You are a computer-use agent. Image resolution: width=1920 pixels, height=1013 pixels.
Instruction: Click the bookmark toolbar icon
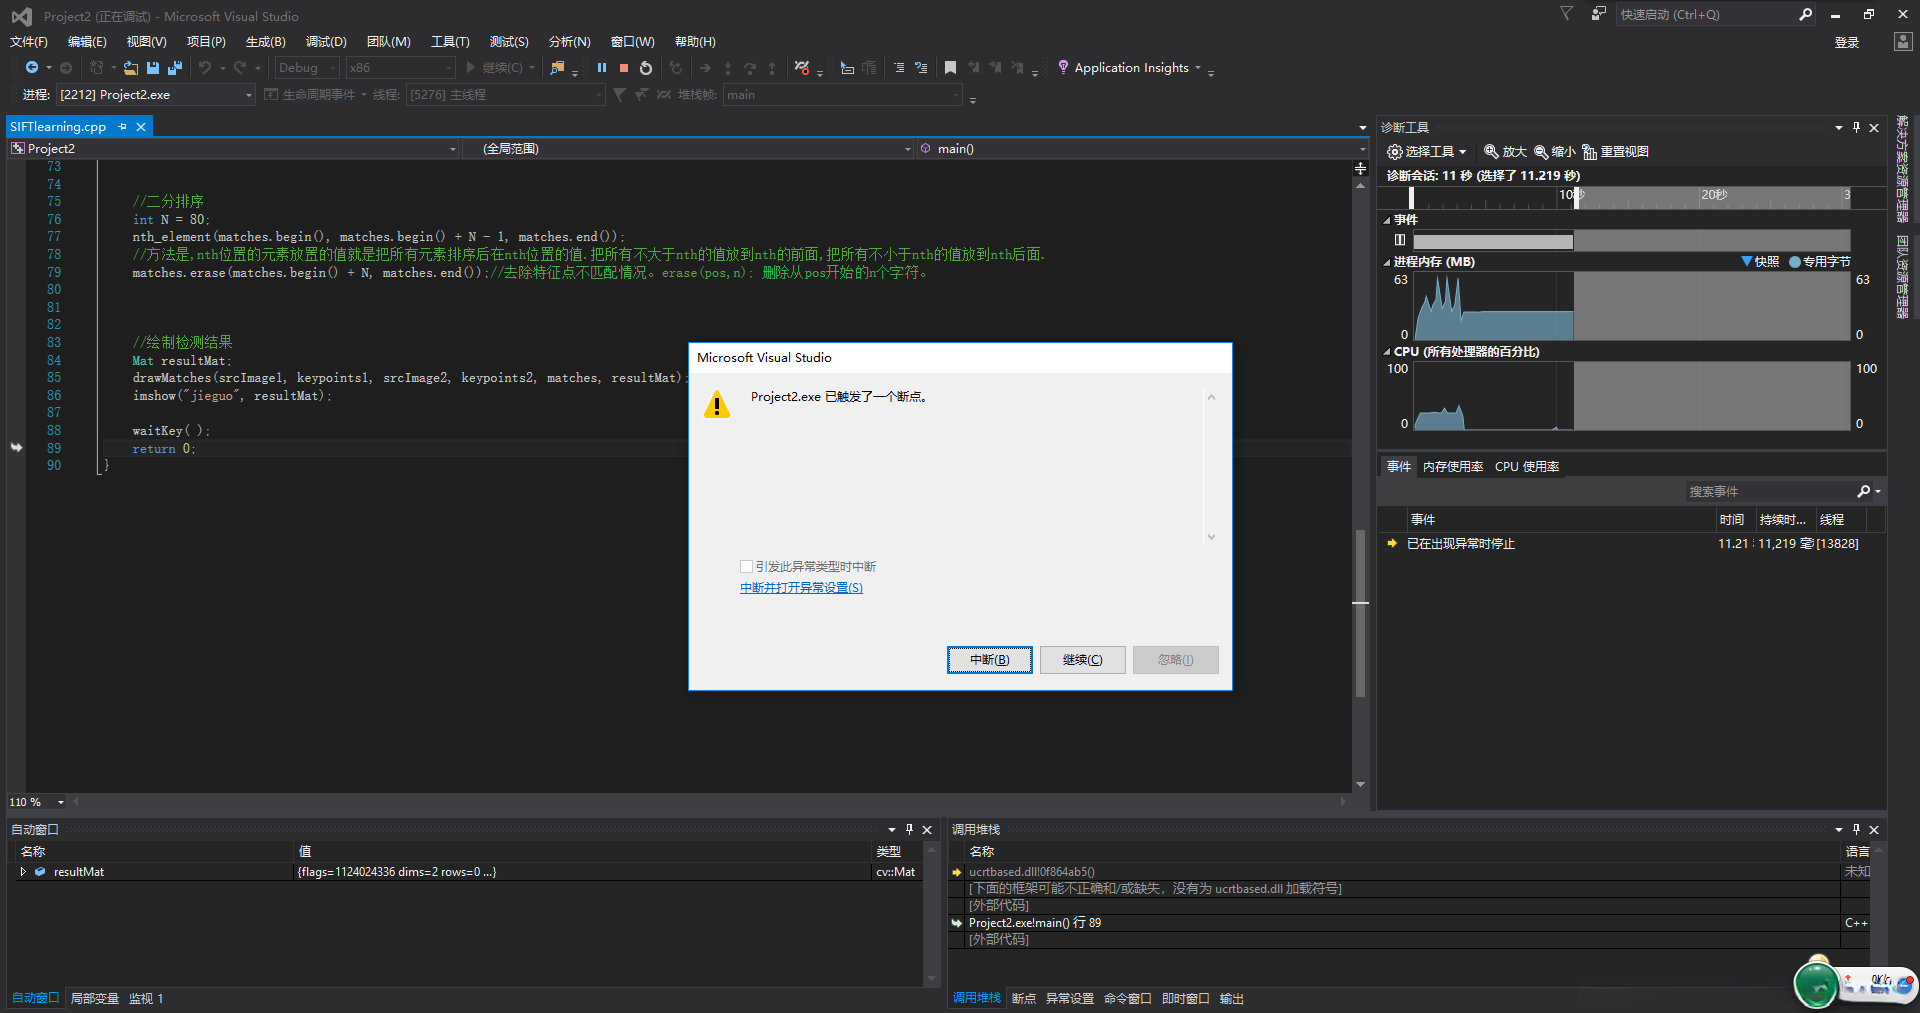point(950,68)
